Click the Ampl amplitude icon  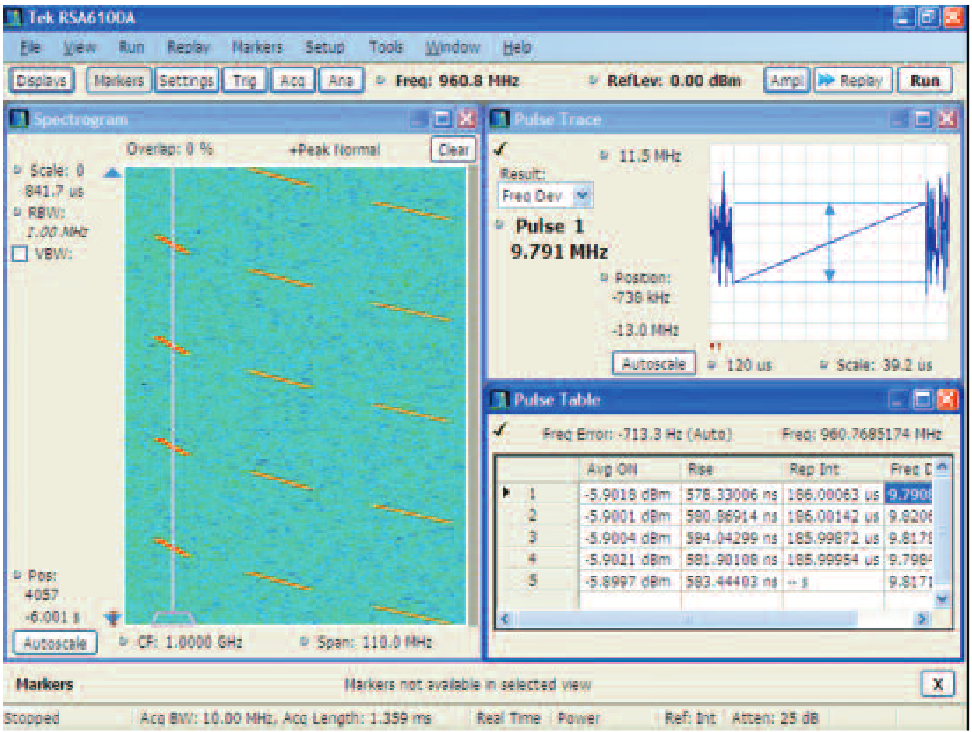(x=786, y=82)
